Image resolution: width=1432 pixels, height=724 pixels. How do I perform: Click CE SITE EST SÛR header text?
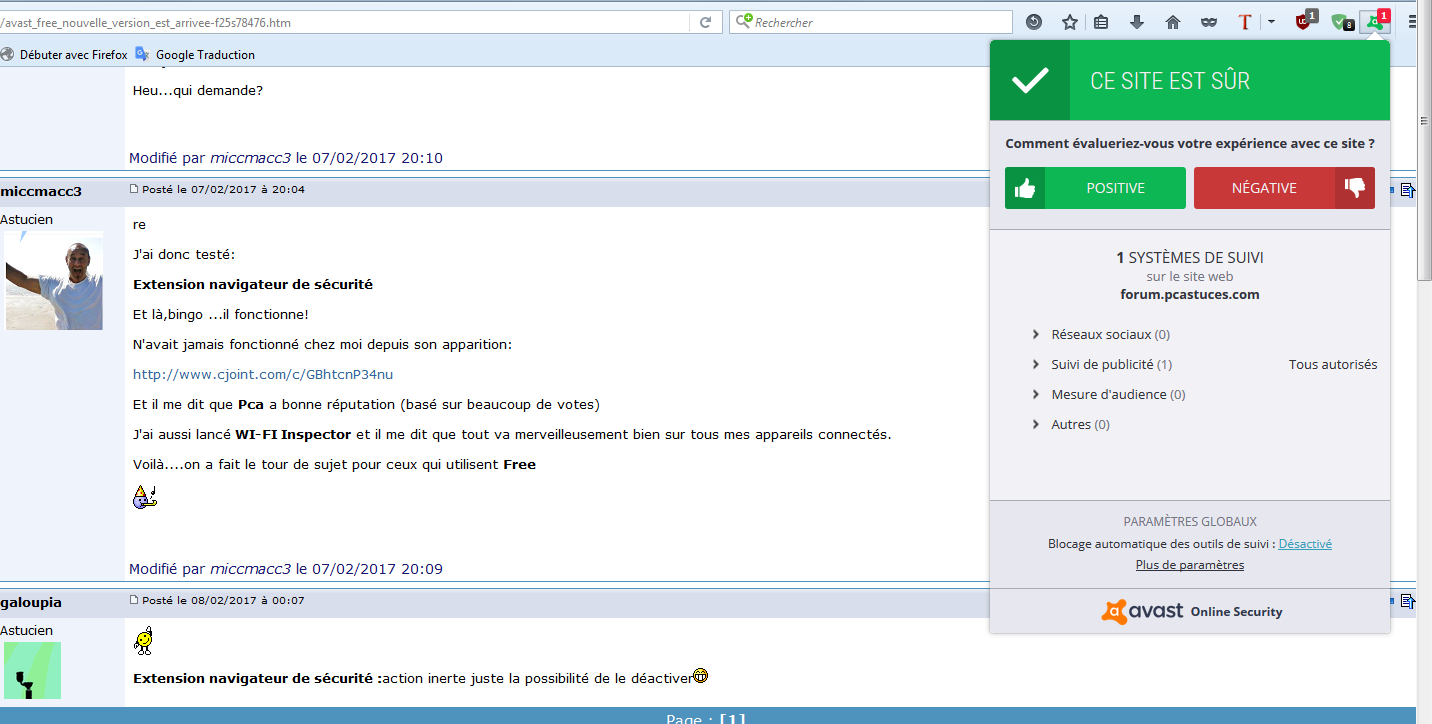(1170, 81)
